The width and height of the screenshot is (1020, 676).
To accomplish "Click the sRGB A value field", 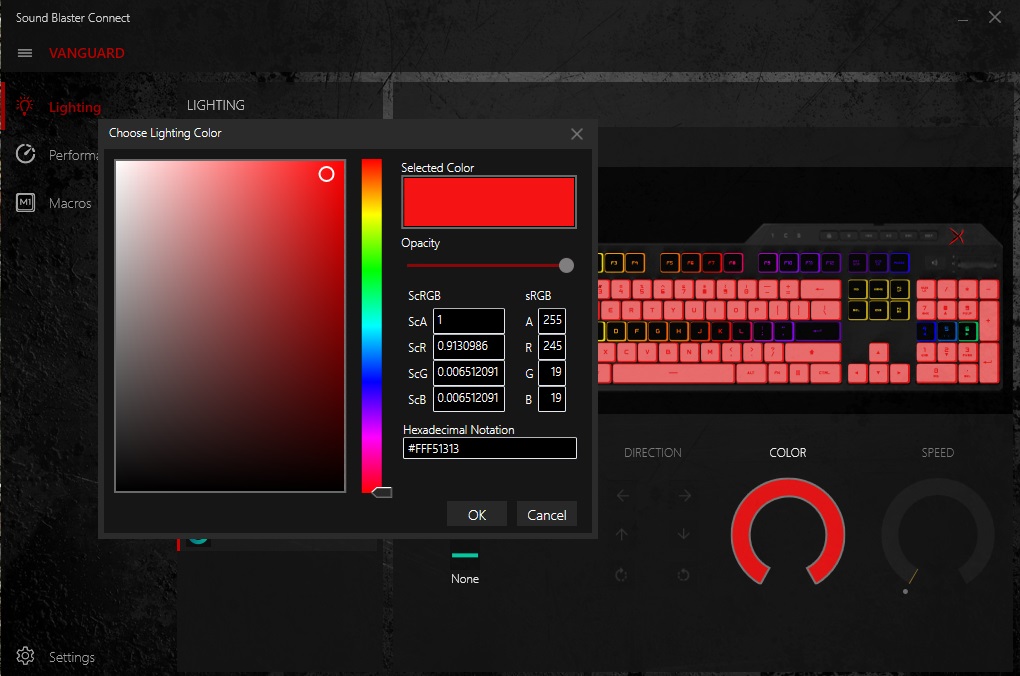I will point(552,321).
